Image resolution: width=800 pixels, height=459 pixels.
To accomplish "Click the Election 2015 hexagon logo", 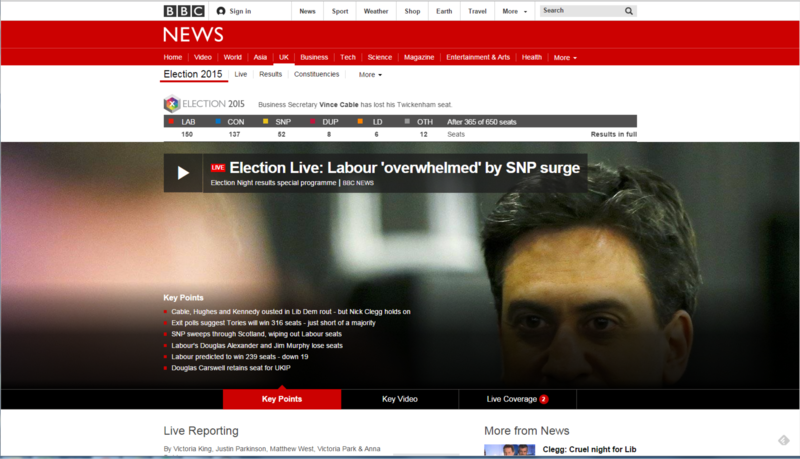I will point(172,104).
